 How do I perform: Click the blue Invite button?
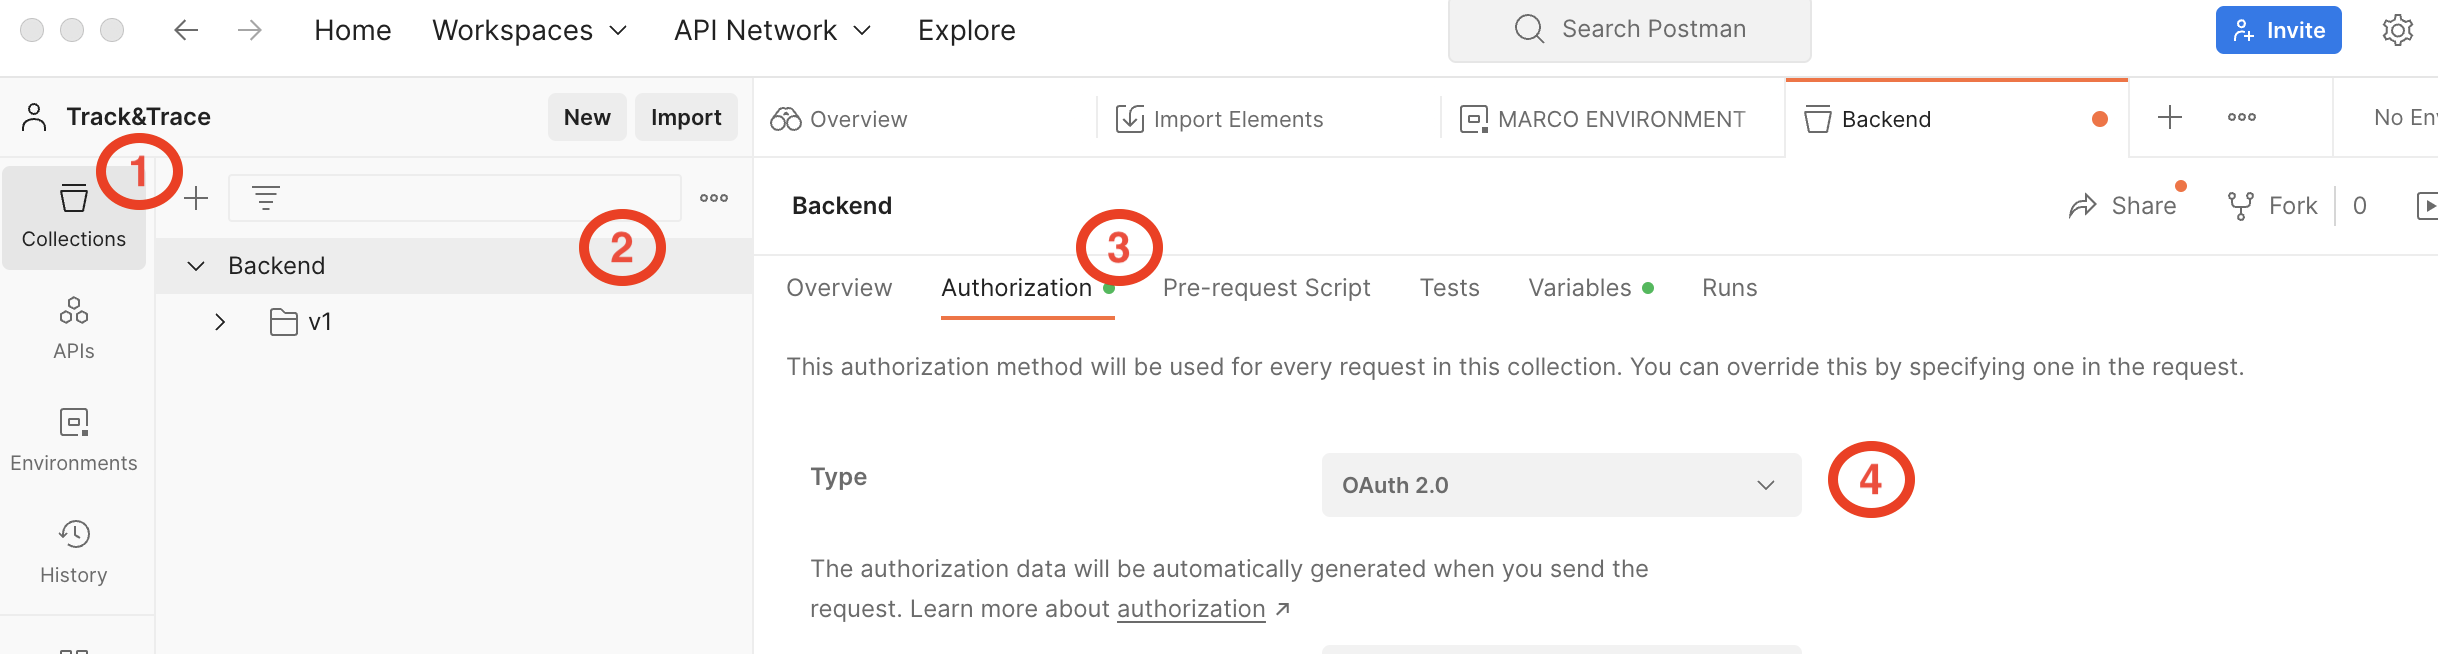[x=2278, y=30]
